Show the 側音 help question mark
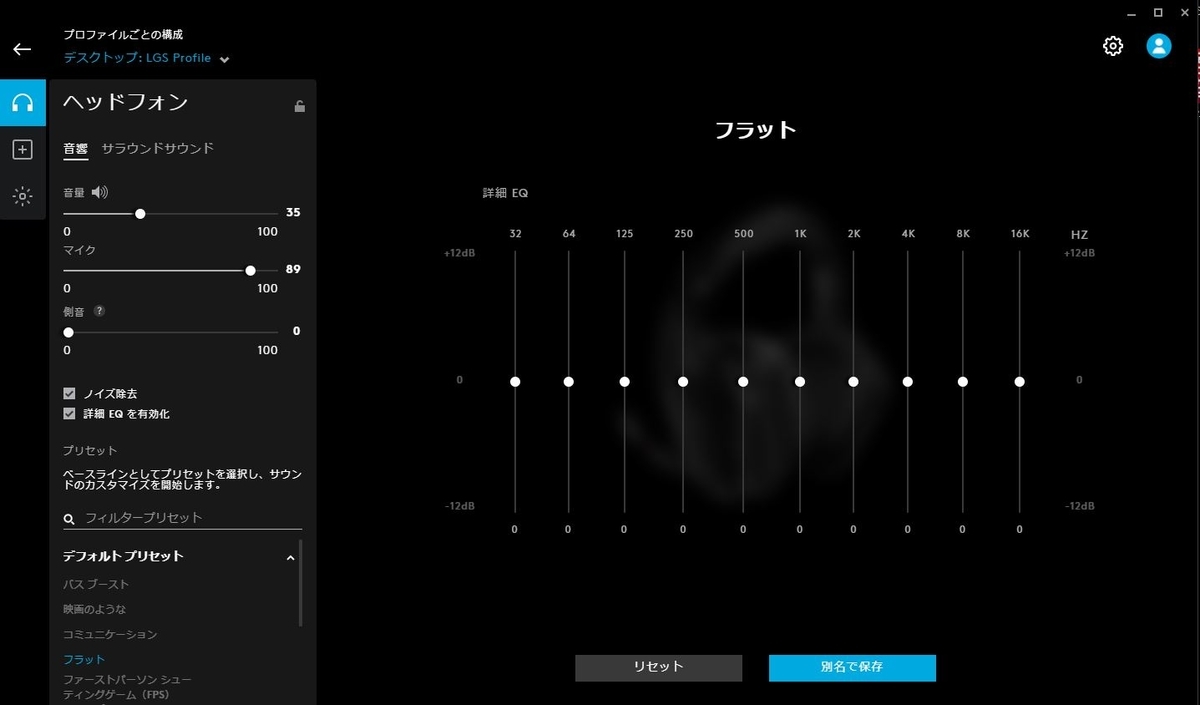The image size is (1200, 705). [x=99, y=311]
